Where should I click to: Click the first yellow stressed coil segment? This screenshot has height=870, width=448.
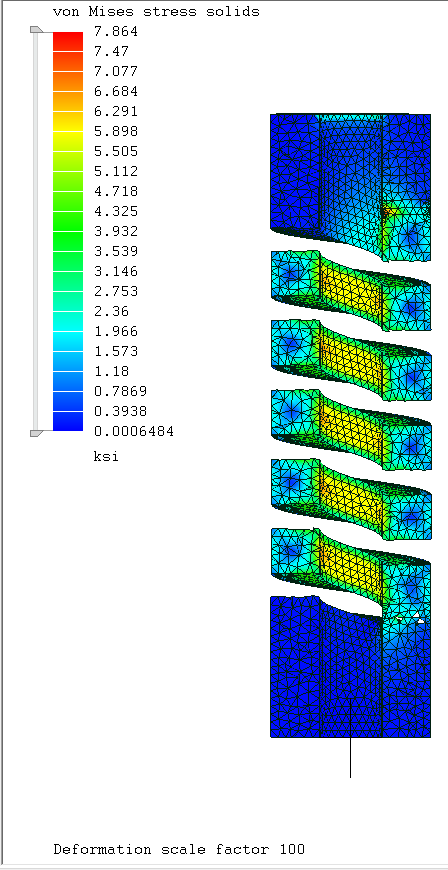[x=351, y=294]
